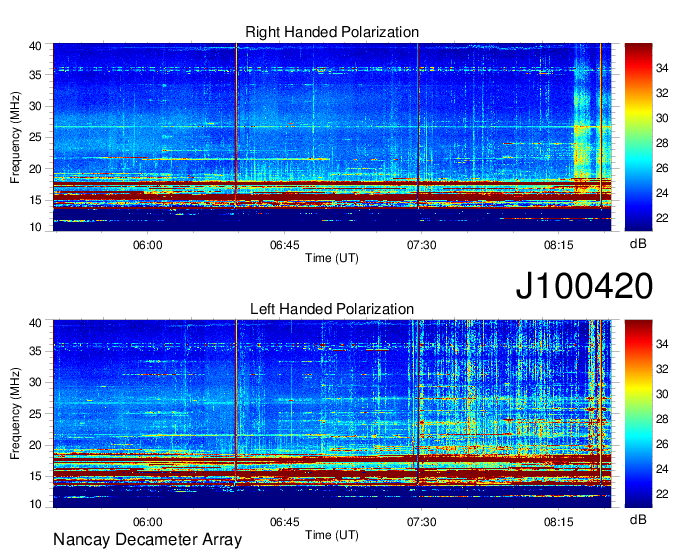This screenshot has height=552, width=680.
Task: Click the 10 MHz tick of Left Handed plot
Action: point(35,504)
